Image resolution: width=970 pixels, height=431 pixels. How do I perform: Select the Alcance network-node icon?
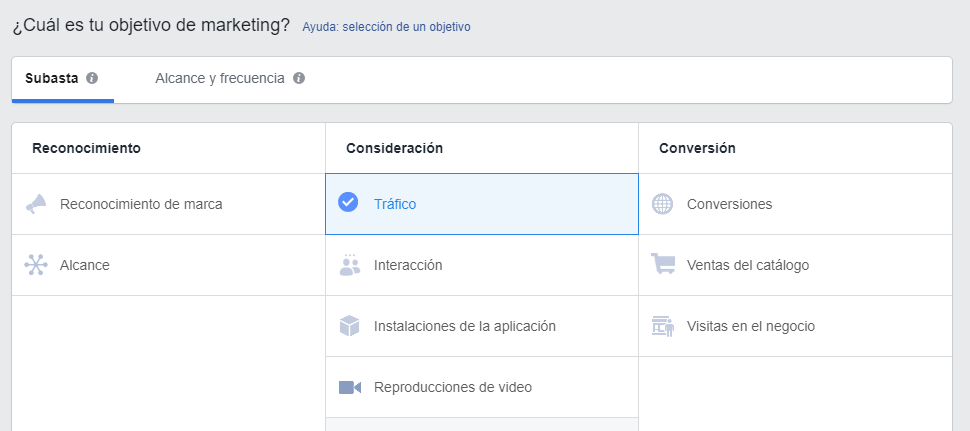click(x=36, y=265)
